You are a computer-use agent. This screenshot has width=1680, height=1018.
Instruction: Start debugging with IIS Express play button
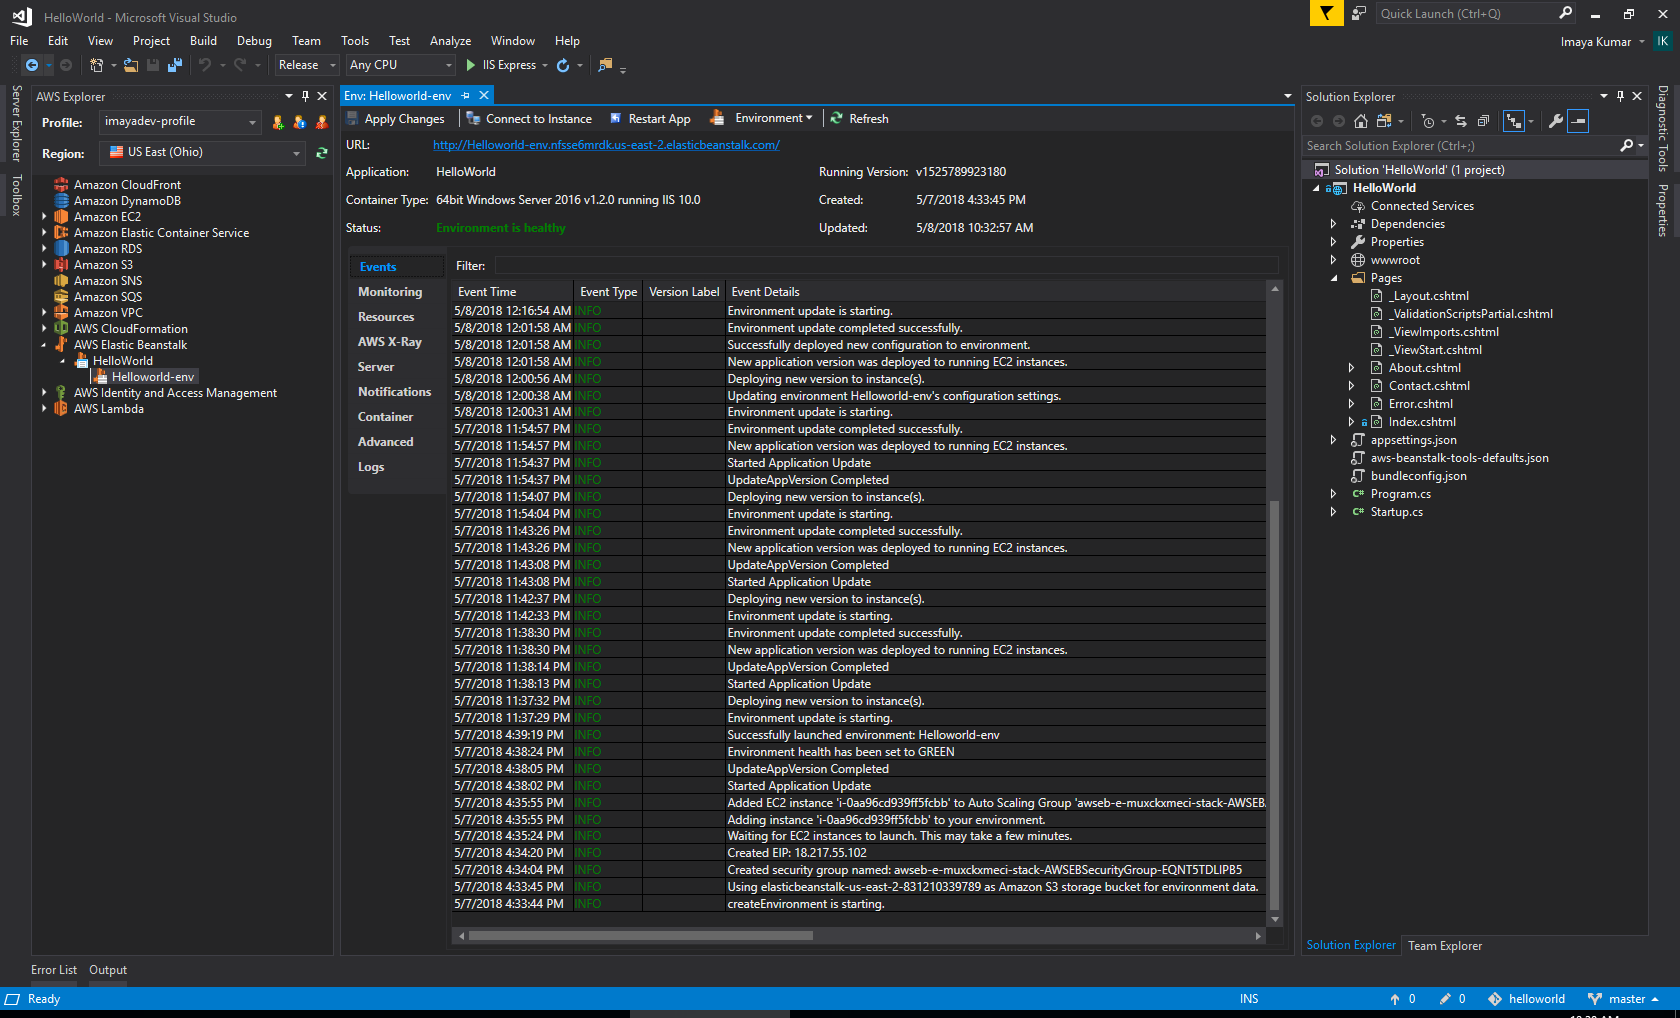(470, 65)
